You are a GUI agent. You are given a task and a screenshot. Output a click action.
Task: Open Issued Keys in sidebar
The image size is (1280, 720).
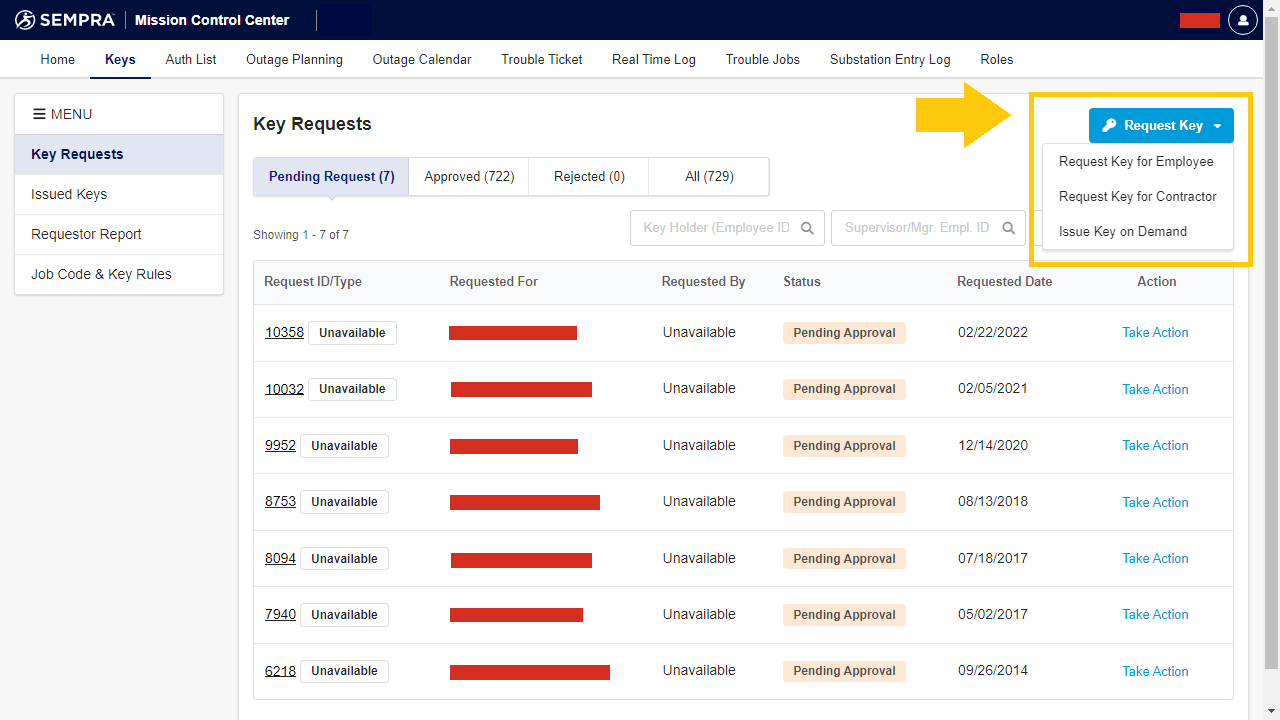(x=69, y=195)
